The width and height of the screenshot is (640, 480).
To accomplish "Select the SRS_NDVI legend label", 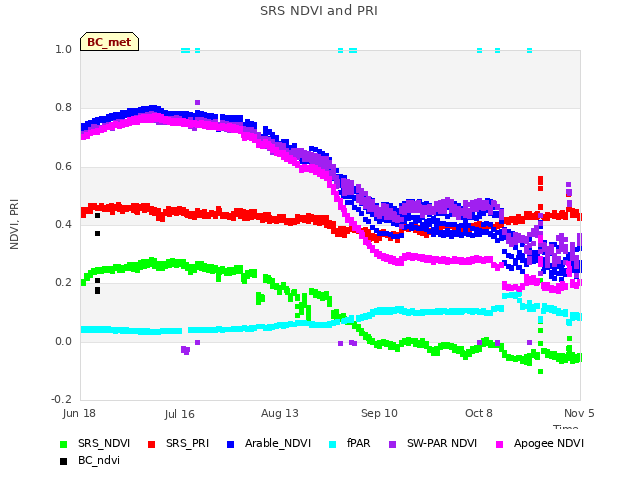I will click(104, 444).
